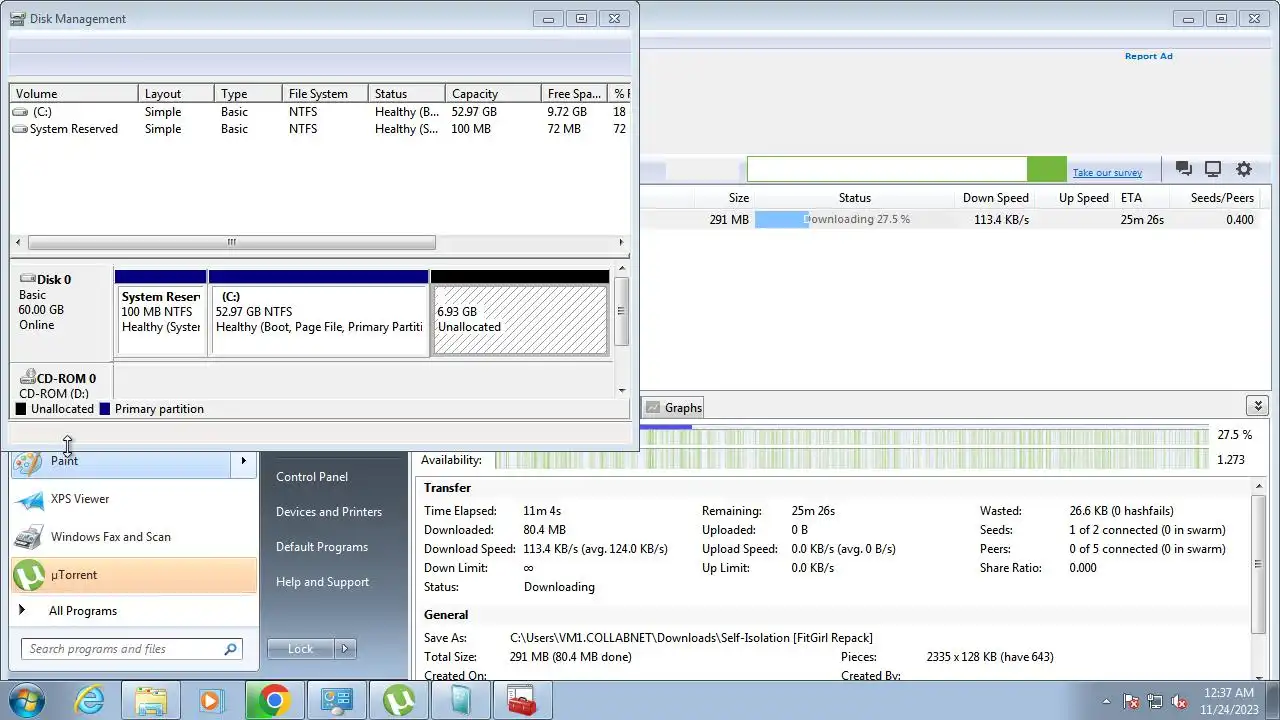The height and width of the screenshot is (720, 1280).
Task: Follow the Take our survey link
Action: 1107,173
